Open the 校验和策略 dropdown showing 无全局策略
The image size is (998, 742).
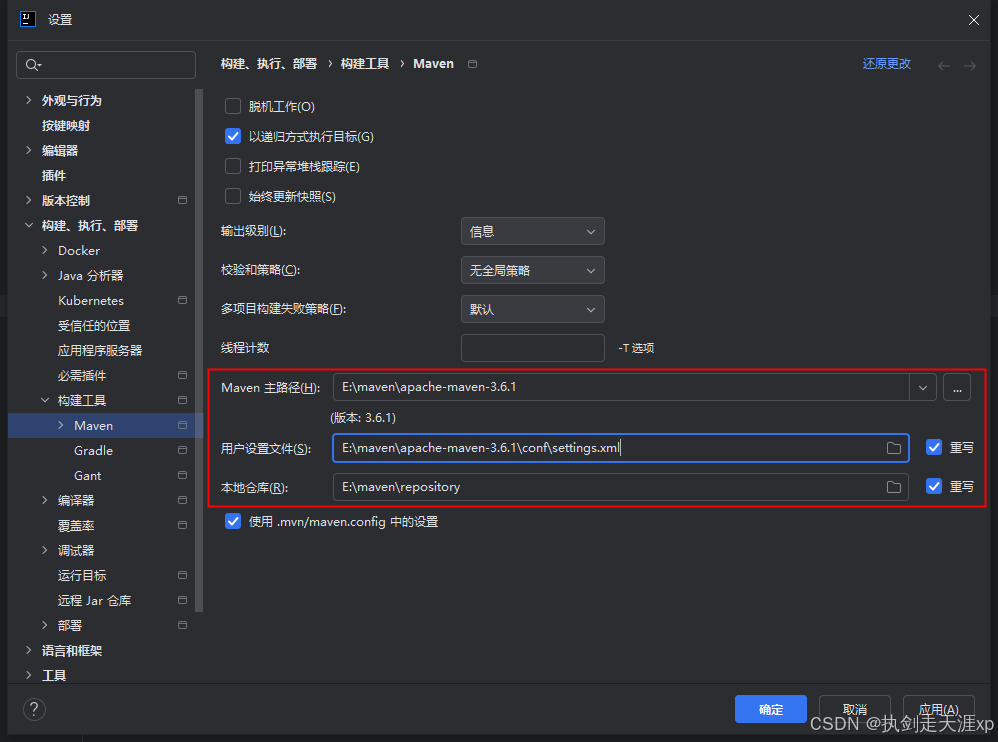(x=532, y=270)
